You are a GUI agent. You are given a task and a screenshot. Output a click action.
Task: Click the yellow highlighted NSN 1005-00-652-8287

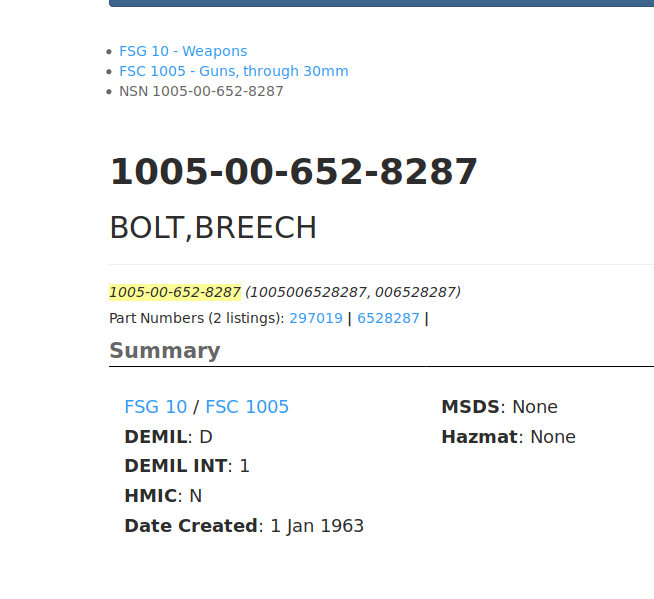point(175,292)
